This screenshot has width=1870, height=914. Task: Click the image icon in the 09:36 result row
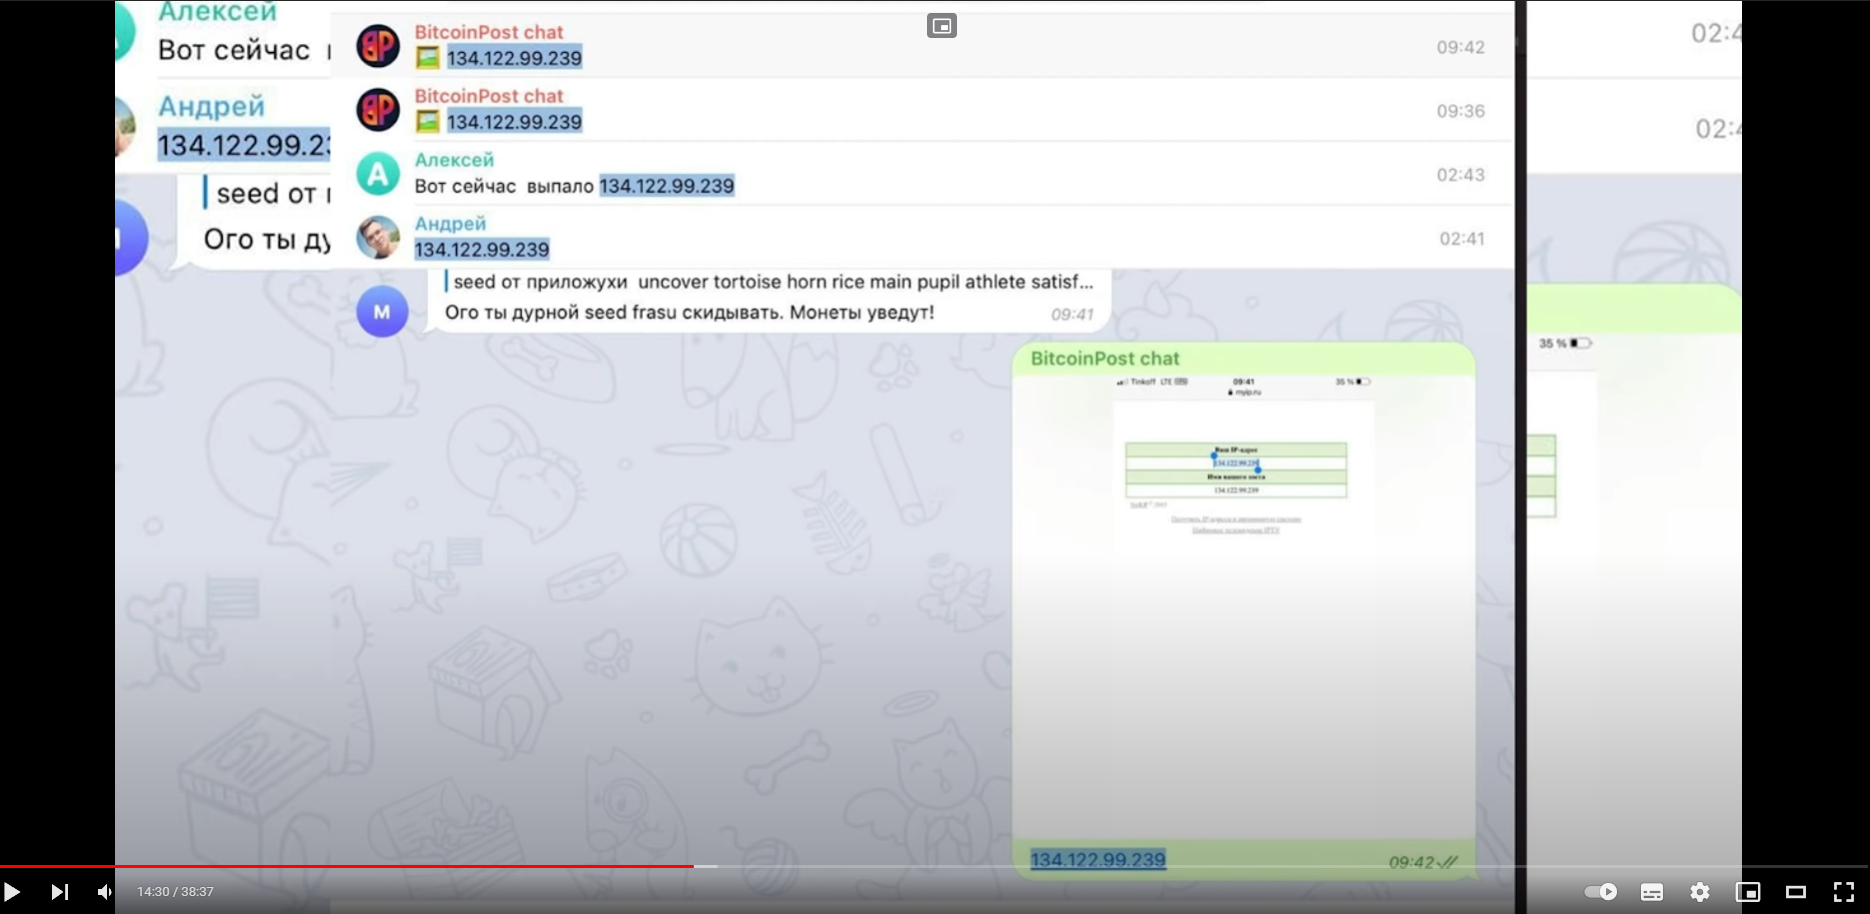(x=428, y=122)
